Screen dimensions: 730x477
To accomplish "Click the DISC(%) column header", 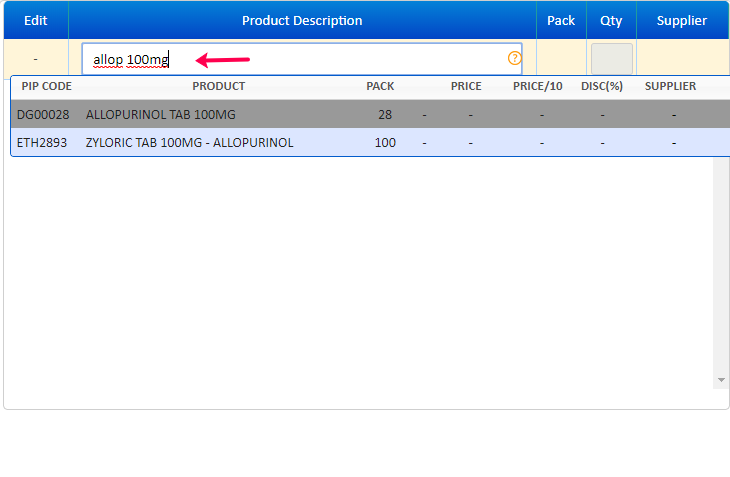I will point(602,86).
